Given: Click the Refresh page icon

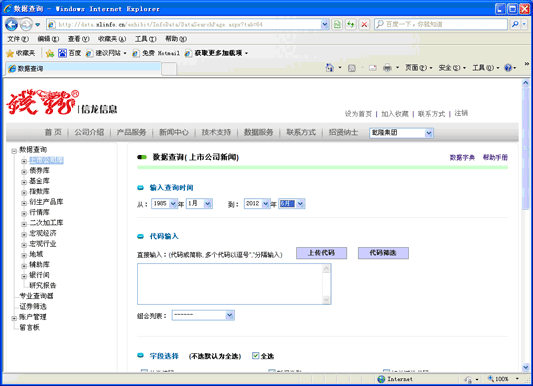Looking at the screenshot, I should click(x=350, y=24).
